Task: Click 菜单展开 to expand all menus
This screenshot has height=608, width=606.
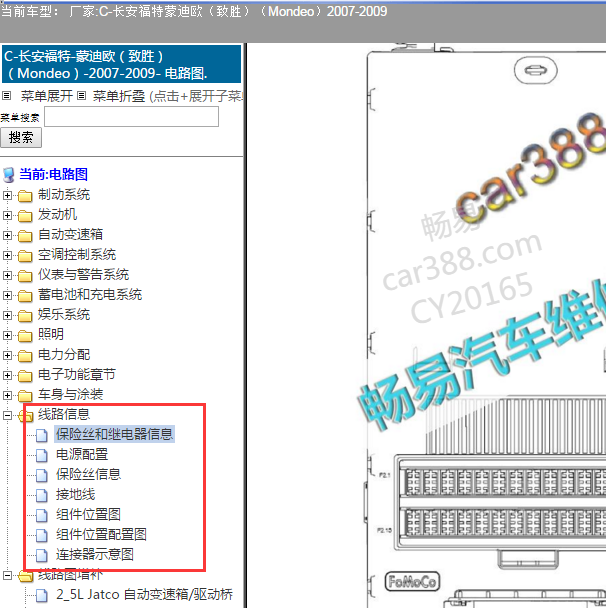Action: click(x=47, y=96)
